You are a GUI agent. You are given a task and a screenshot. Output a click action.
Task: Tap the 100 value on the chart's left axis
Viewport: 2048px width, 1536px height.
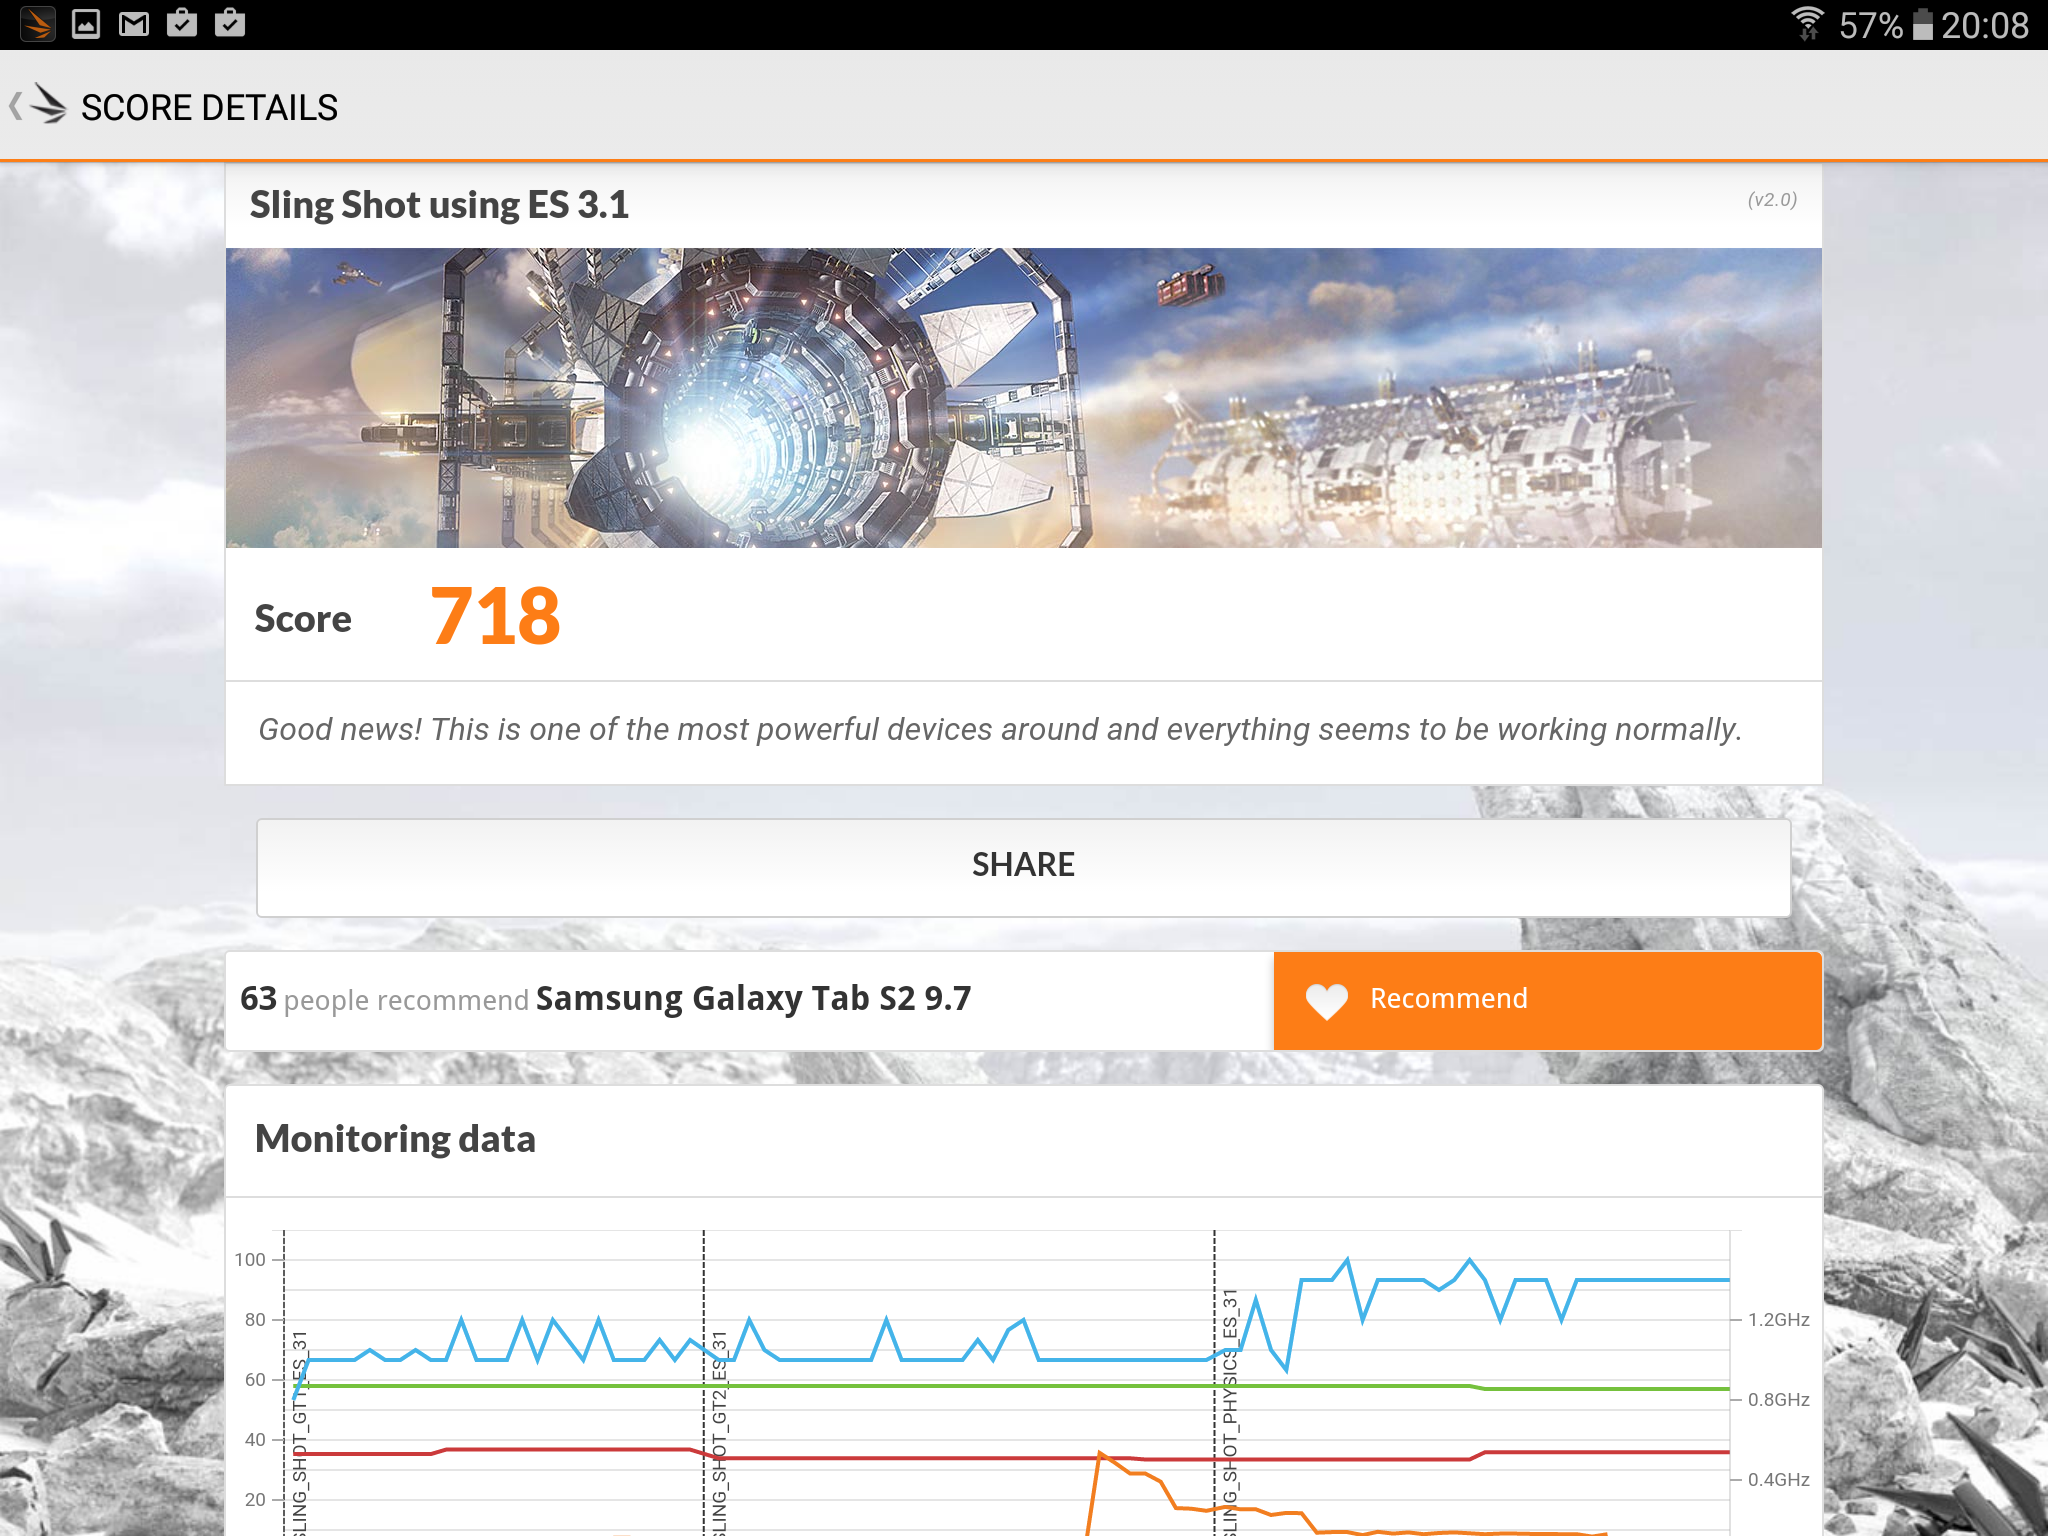point(250,1260)
